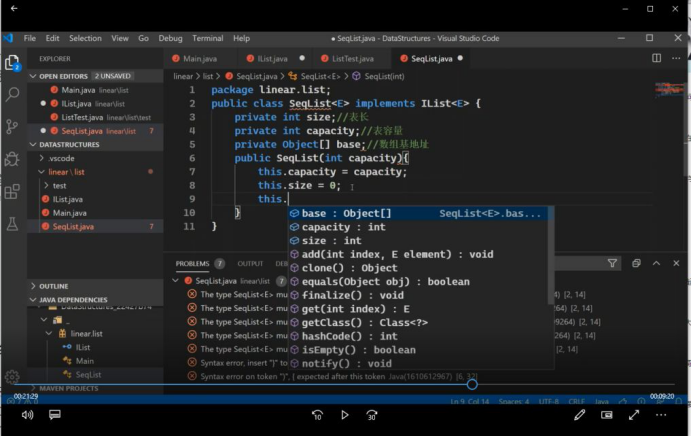Open the Extensions view

(13, 190)
